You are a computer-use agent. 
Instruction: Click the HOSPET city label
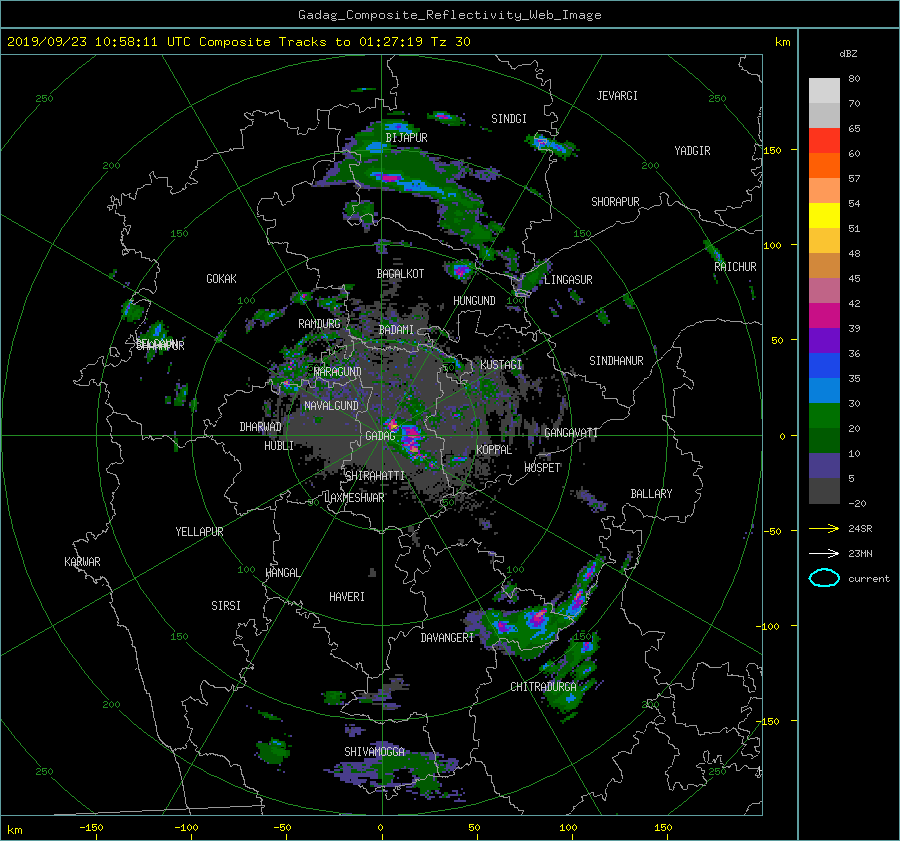click(542, 468)
